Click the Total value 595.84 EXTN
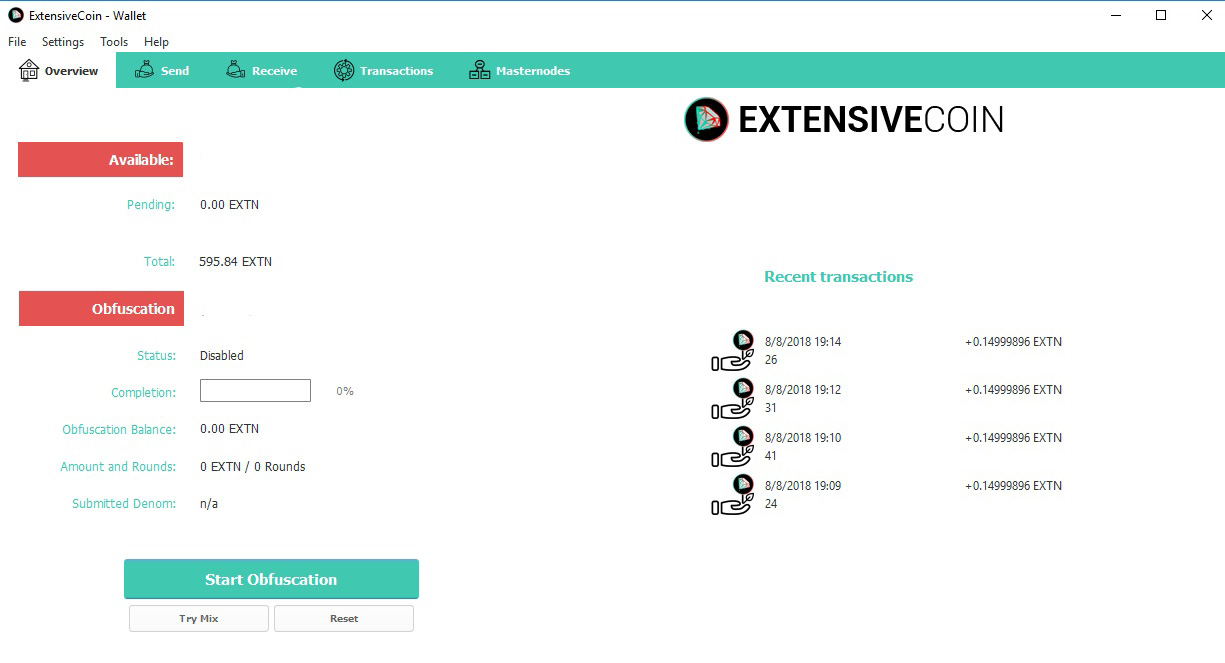Viewport: 1225px width, 663px height. pos(235,262)
